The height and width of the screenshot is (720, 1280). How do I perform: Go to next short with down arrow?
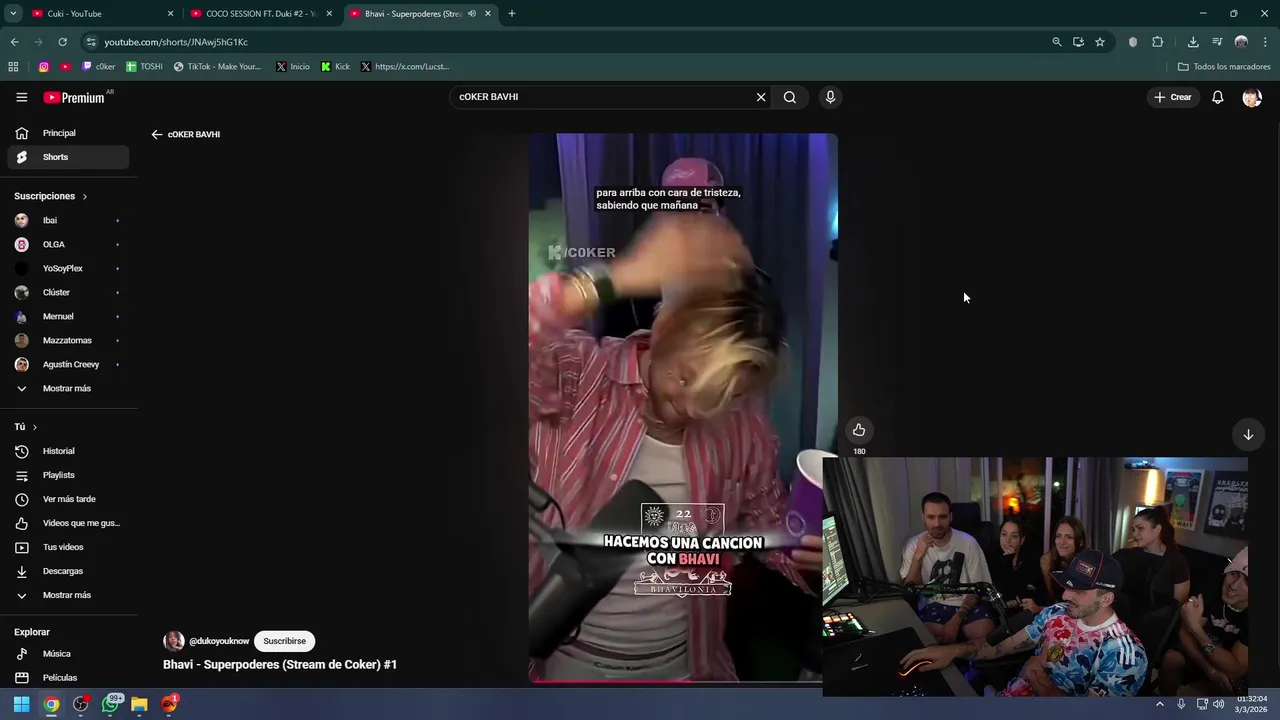click(x=1248, y=434)
